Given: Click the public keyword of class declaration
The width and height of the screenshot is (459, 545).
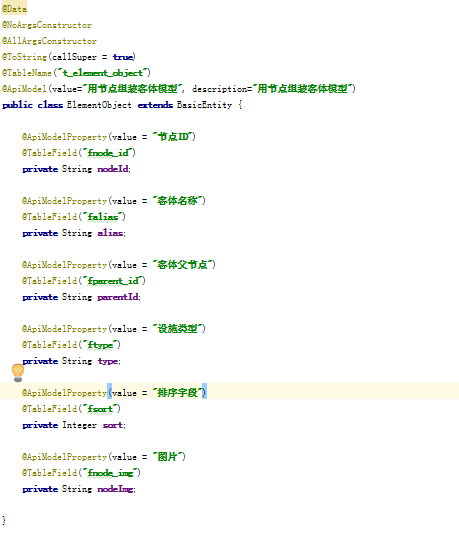Looking at the screenshot, I should (17, 105).
